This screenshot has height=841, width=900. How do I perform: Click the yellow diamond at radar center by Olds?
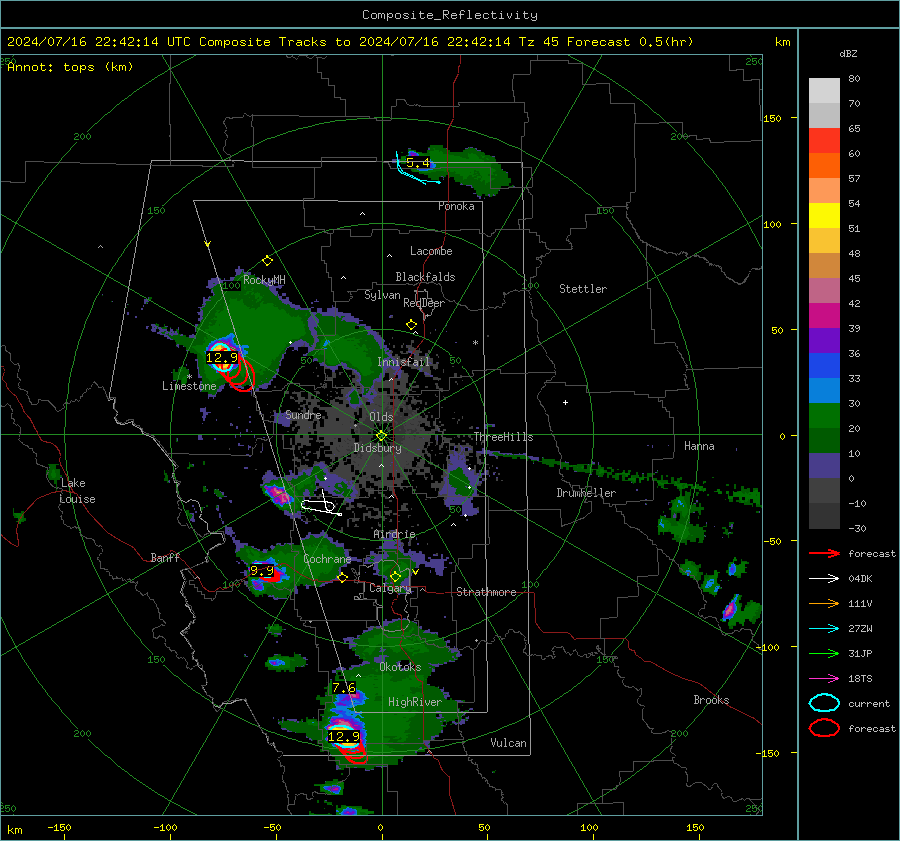(x=381, y=436)
